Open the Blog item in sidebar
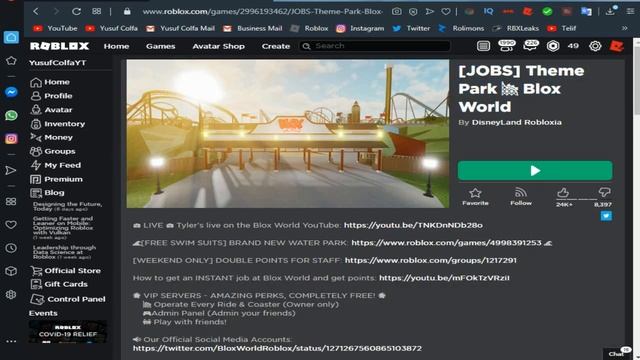640x360 pixels. pos(47,192)
